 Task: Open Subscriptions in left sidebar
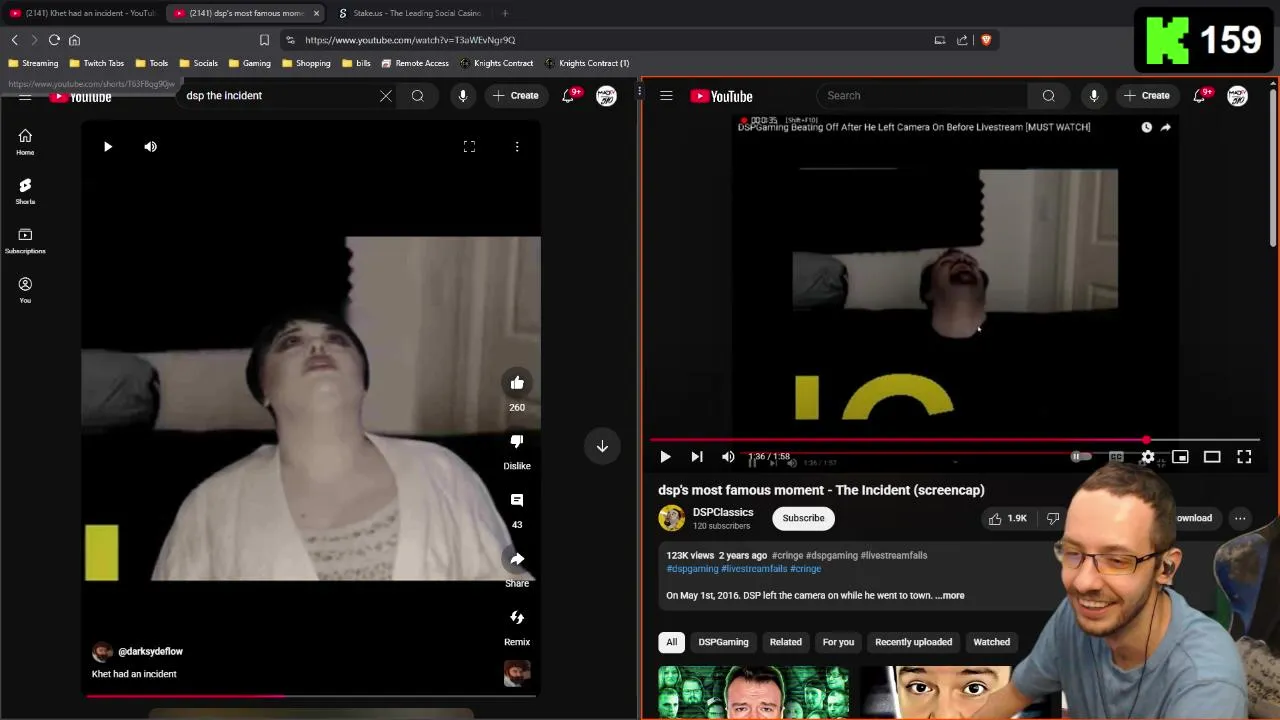(x=25, y=240)
